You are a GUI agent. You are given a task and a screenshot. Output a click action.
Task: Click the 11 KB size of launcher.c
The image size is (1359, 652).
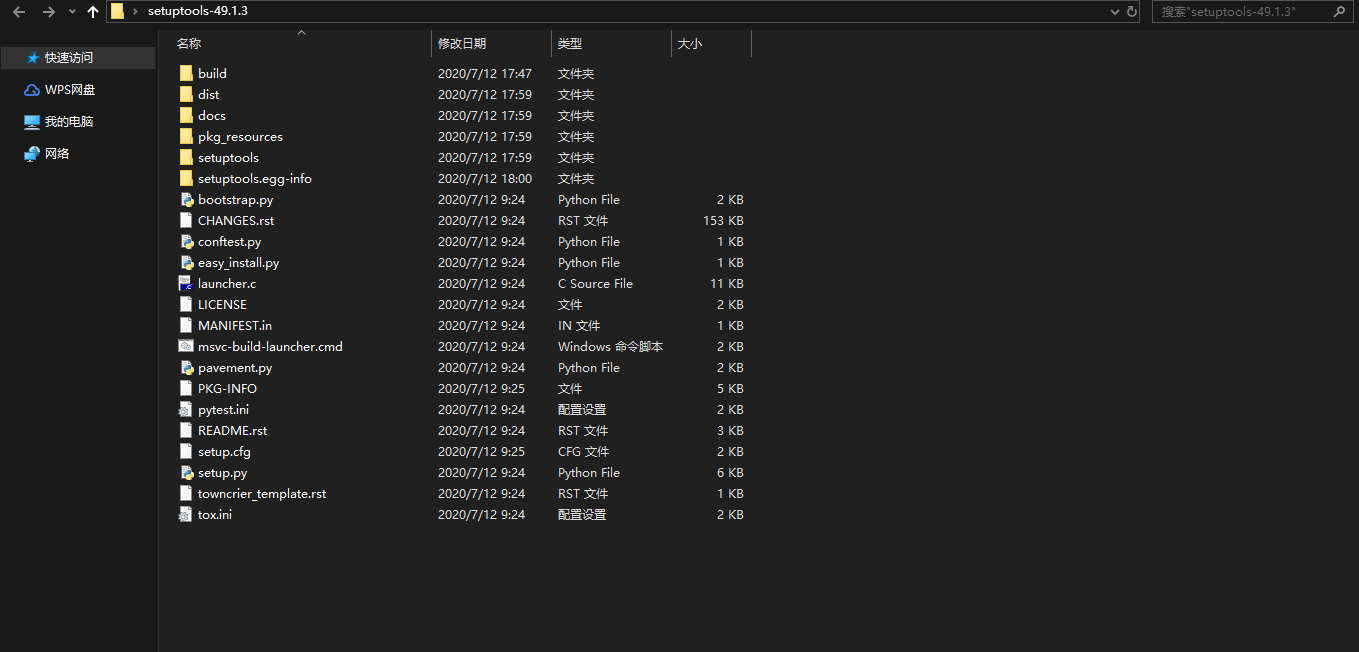coord(727,283)
